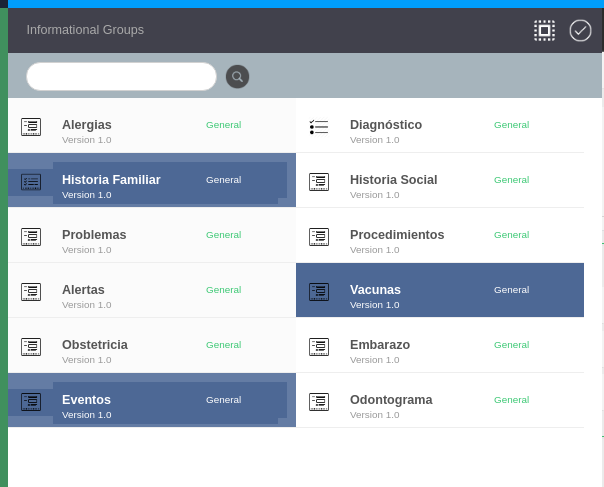Click the Historia Social form icon
The height and width of the screenshot is (487, 604).
(319, 182)
